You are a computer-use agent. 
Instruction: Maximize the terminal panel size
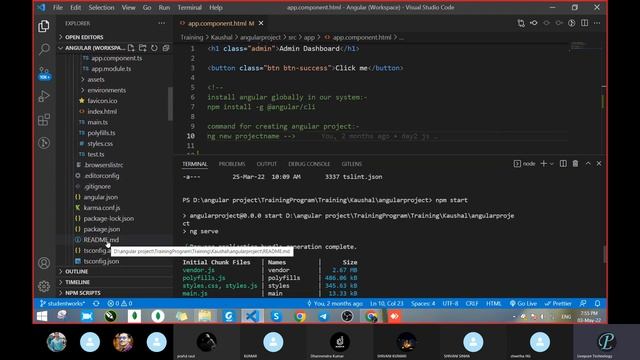click(x=588, y=163)
